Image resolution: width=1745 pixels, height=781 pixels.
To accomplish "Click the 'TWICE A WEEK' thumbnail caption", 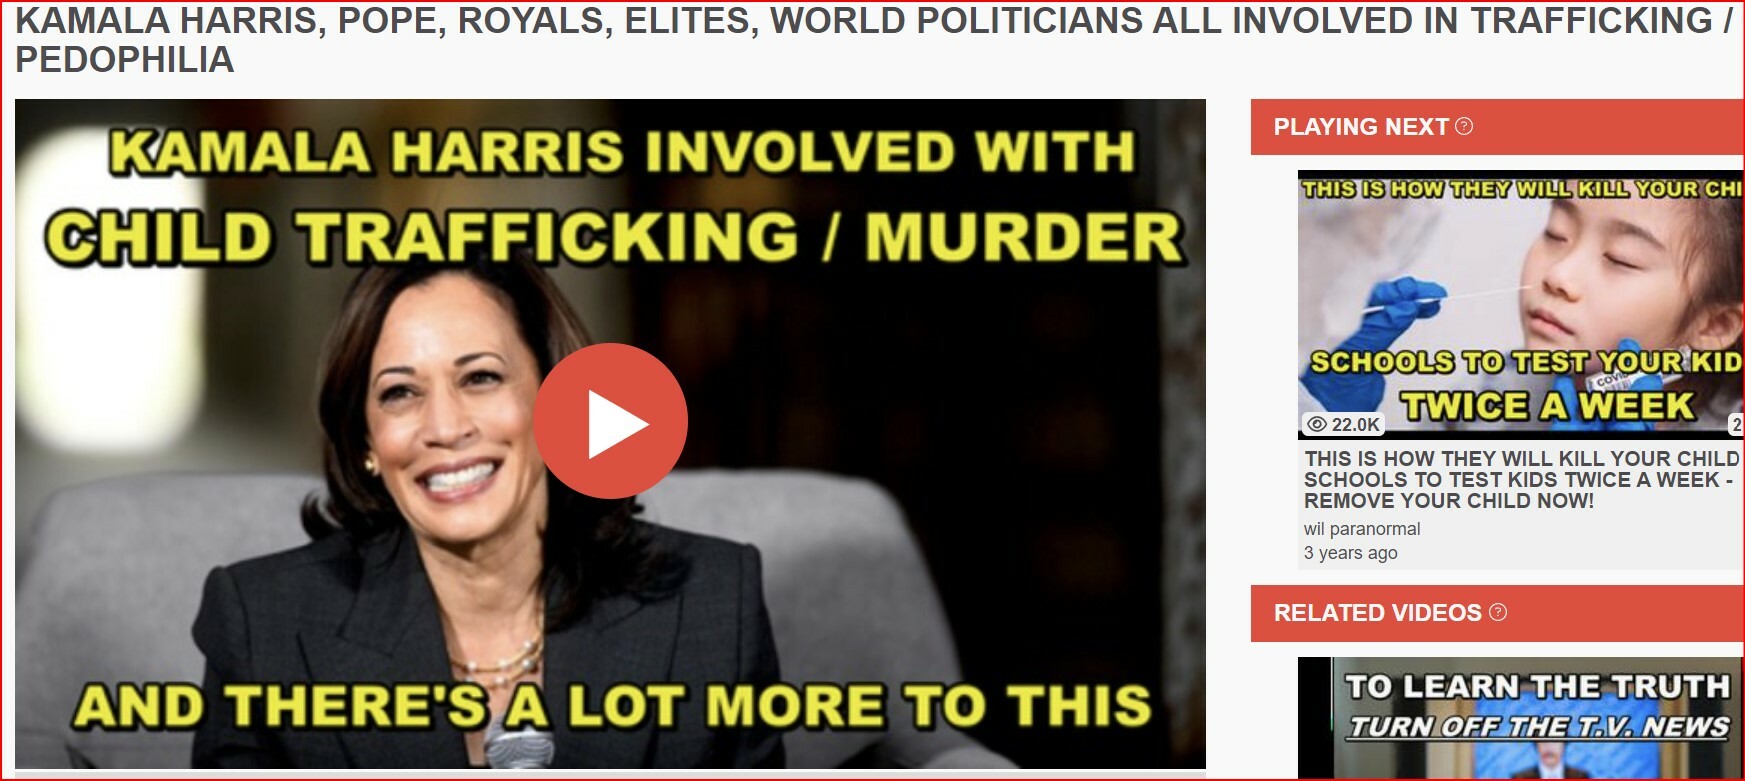I will pyautogui.click(x=1547, y=405).
